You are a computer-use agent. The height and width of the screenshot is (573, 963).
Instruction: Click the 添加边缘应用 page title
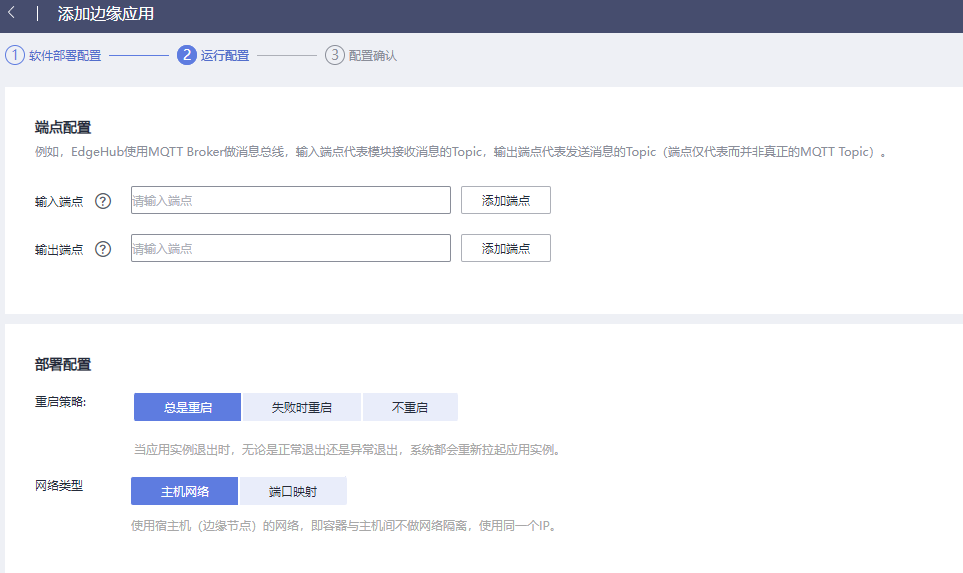[x=106, y=14]
